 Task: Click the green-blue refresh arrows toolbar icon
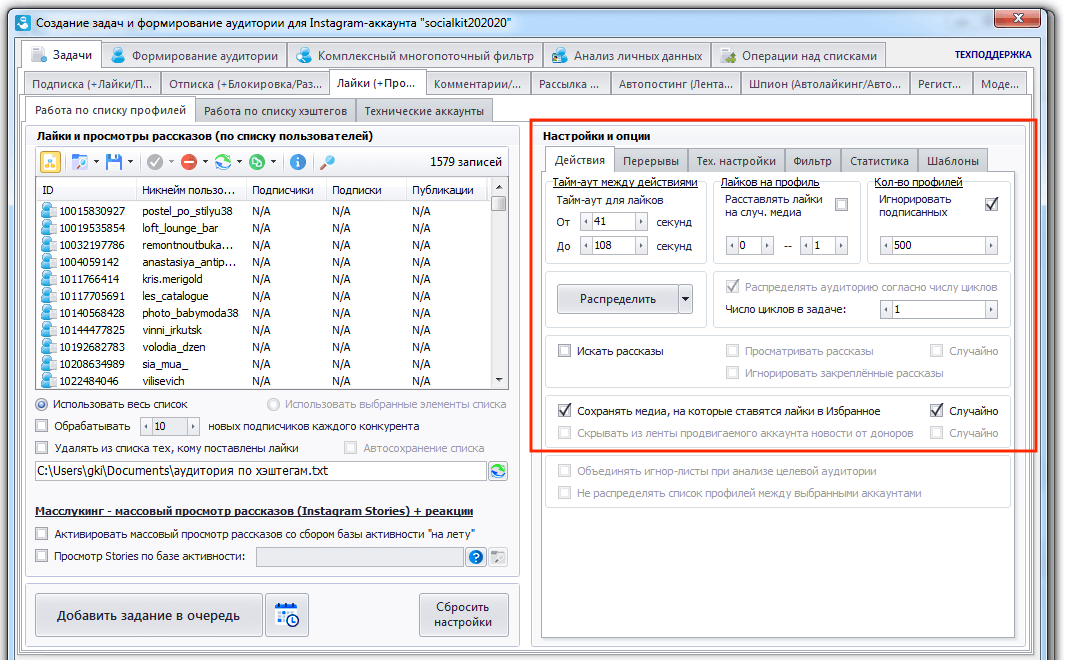pos(223,162)
